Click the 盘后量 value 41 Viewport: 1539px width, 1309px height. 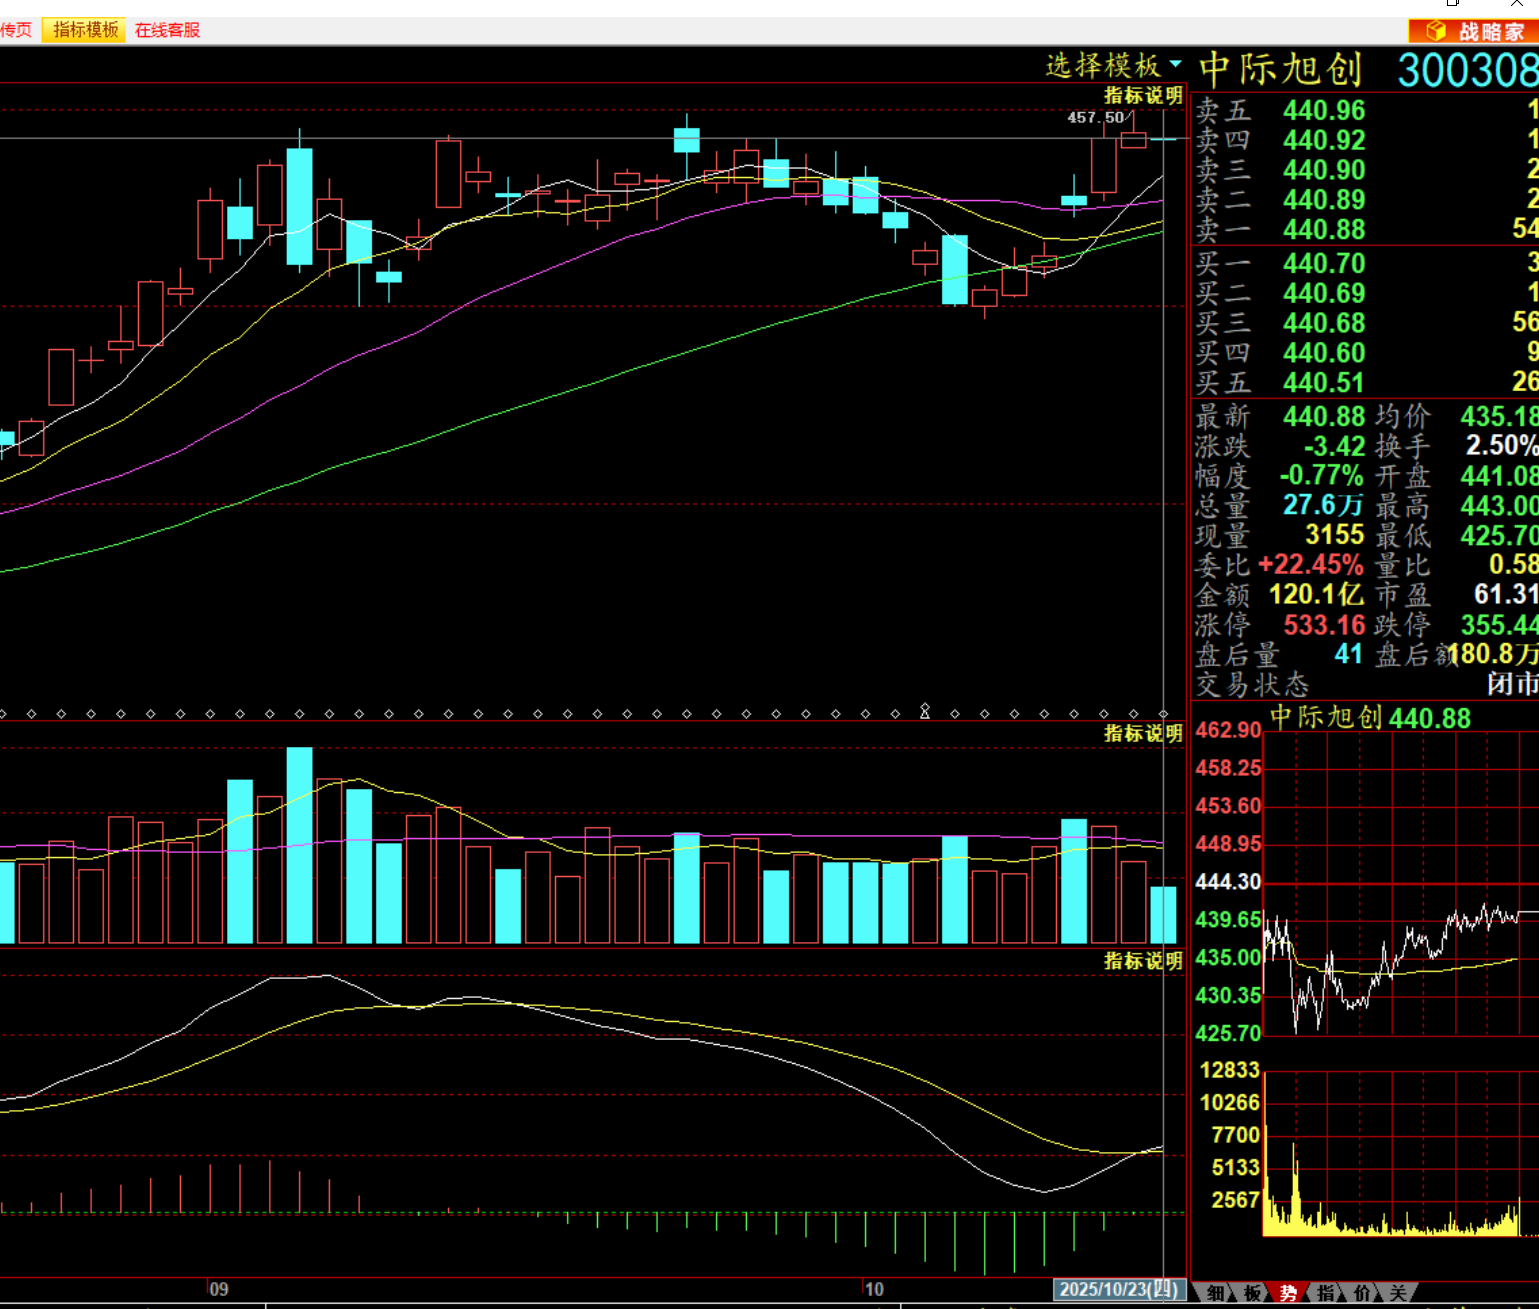point(1348,654)
